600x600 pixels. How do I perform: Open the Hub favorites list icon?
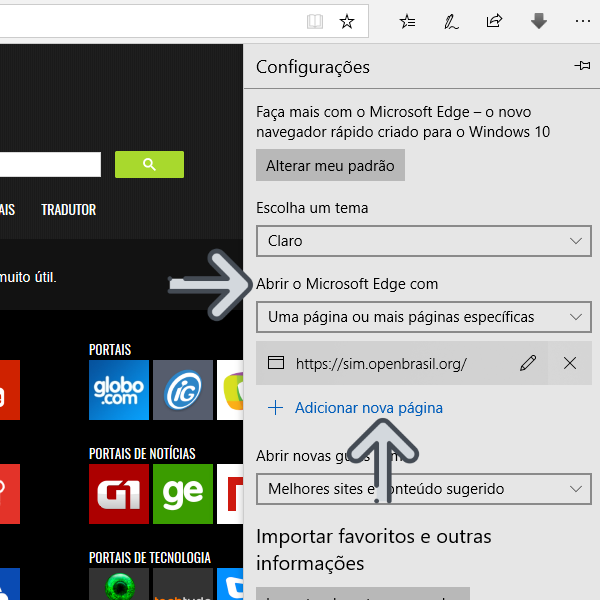(x=408, y=21)
